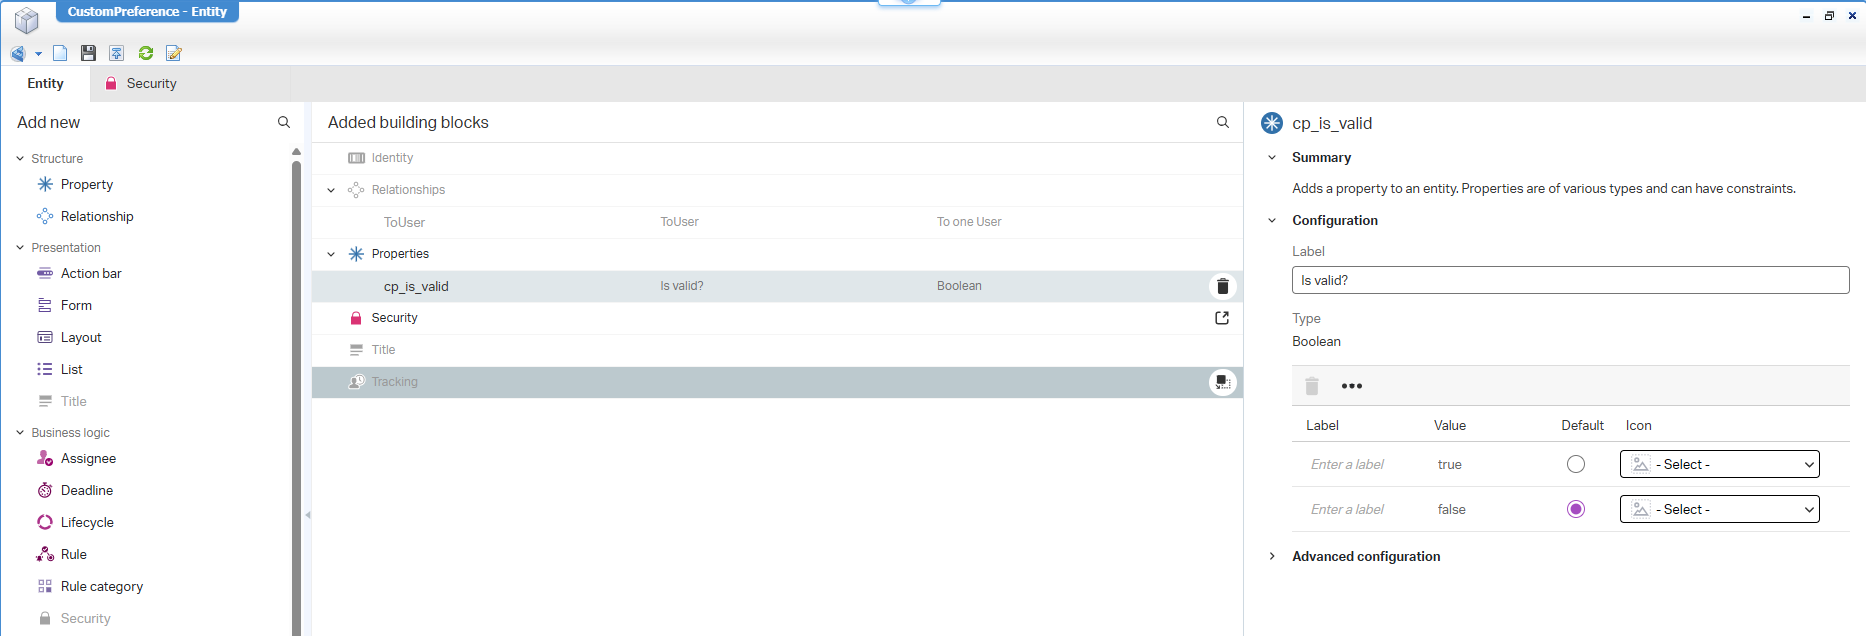Add a Lifecycle building block

coord(86,522)
